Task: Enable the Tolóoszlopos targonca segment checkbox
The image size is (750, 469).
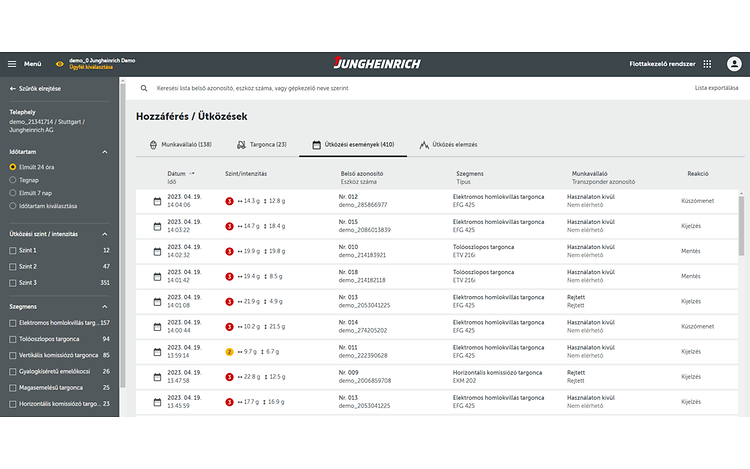Action: coord(12,339)
